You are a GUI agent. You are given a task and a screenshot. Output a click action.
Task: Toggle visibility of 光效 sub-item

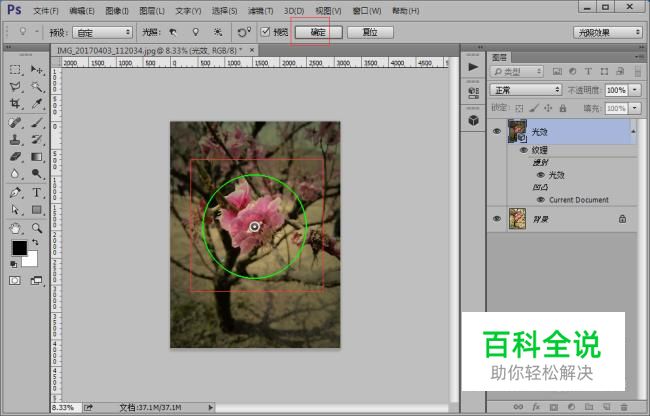[x=541, y=175]
